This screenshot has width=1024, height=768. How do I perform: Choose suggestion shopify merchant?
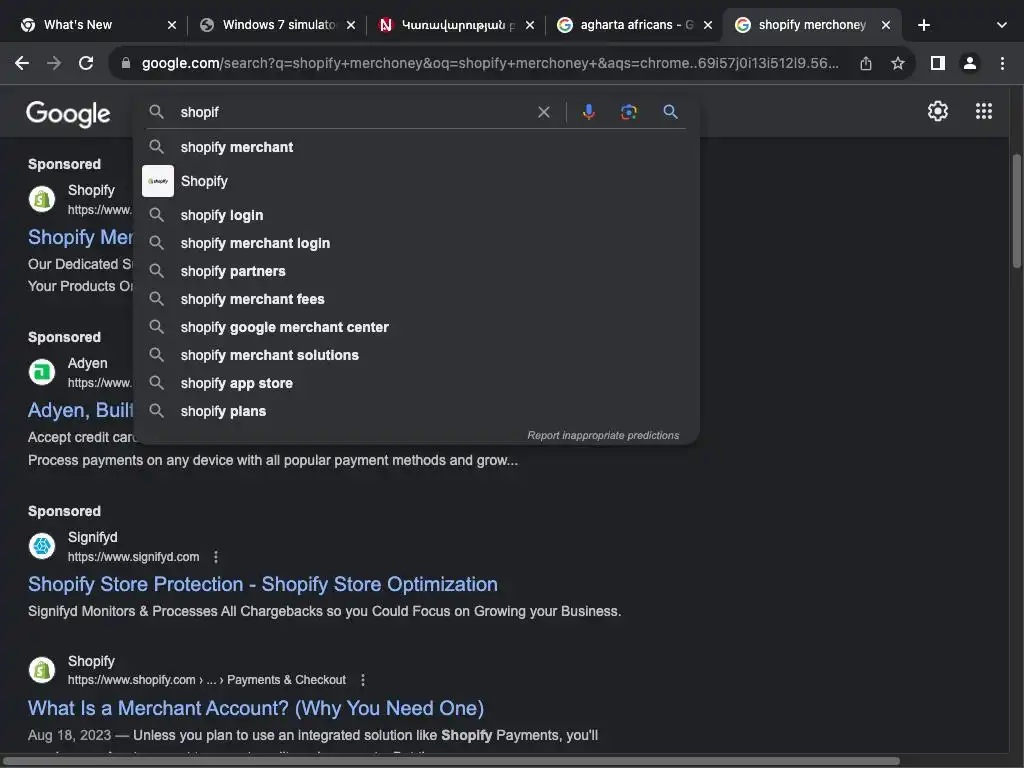[x=417, y=147]
